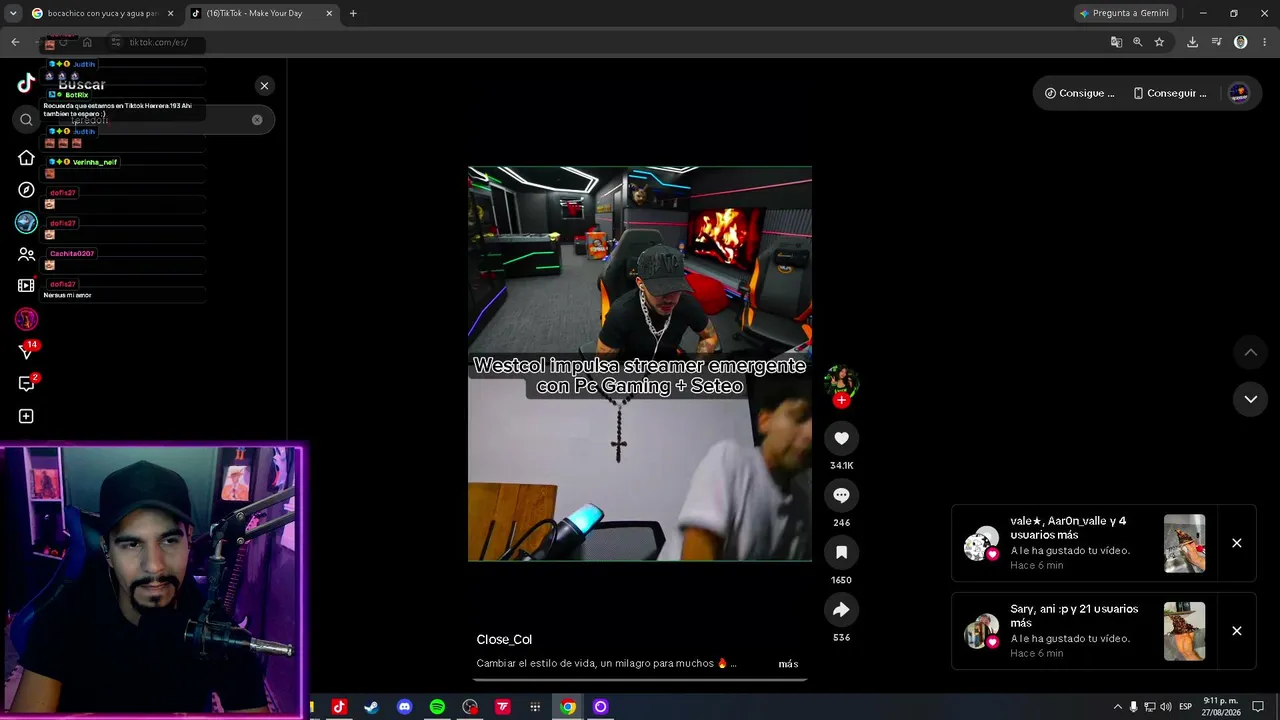Open Messages icon with 2 badge

tap(27, 383)
